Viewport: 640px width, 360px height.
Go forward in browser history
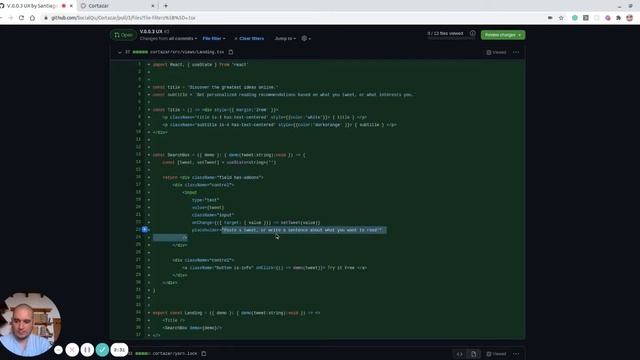(10, 18)
